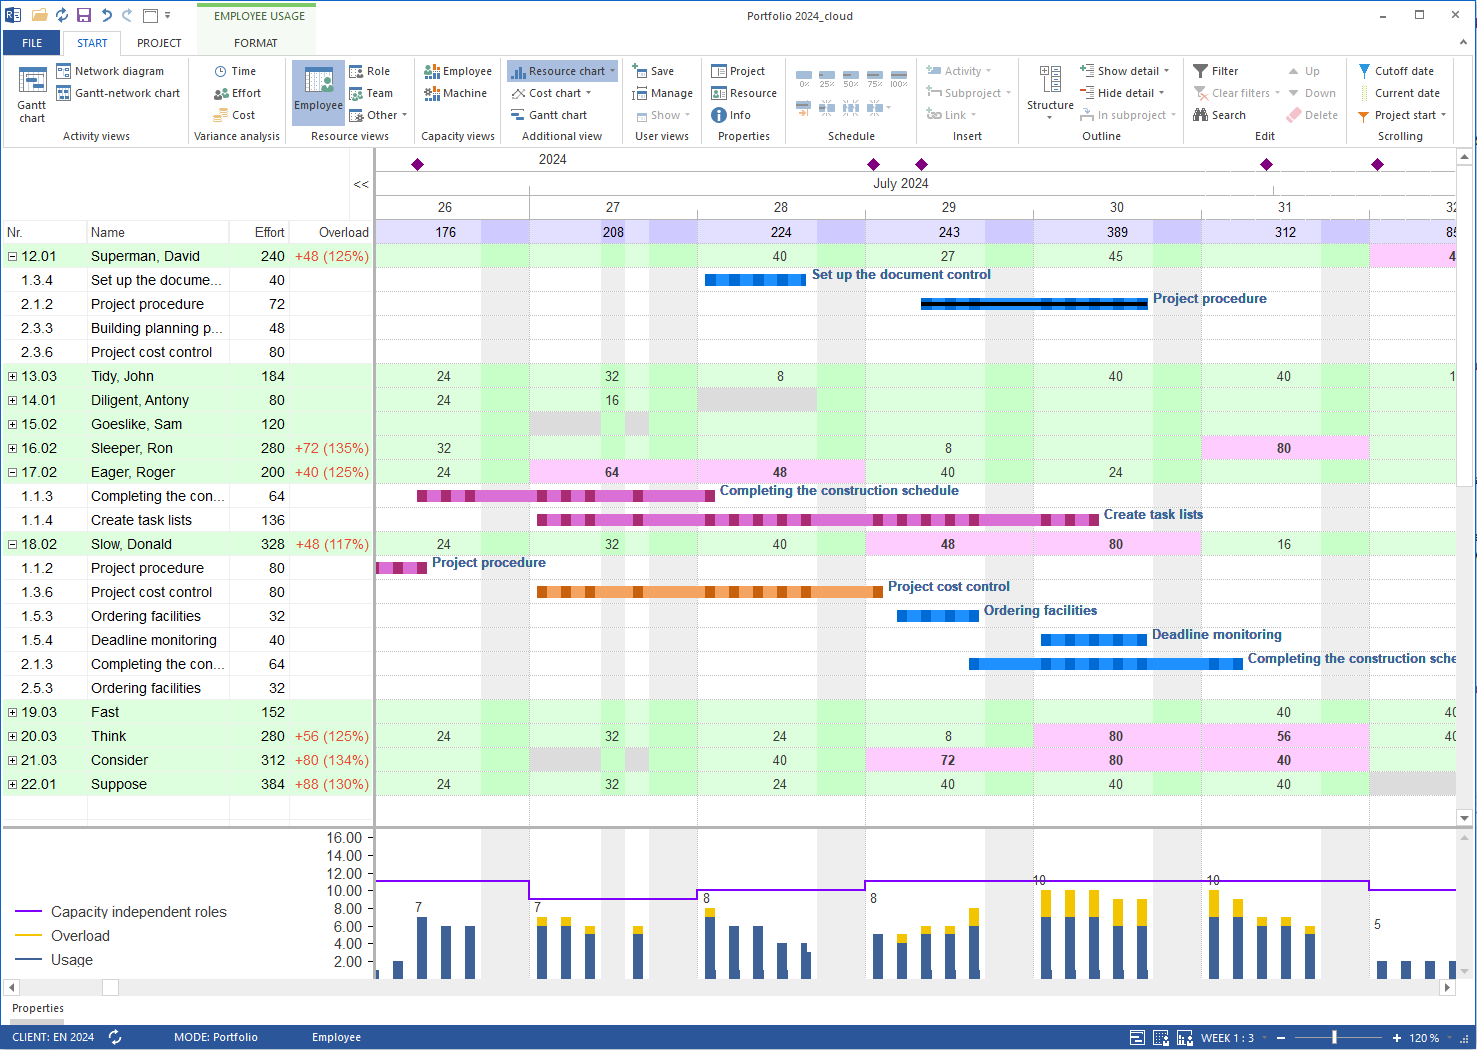The height and width of the screenshot is (1050, 1477).
Task: Click the Save icon in quick access toolbar
Action: (84, 15)
